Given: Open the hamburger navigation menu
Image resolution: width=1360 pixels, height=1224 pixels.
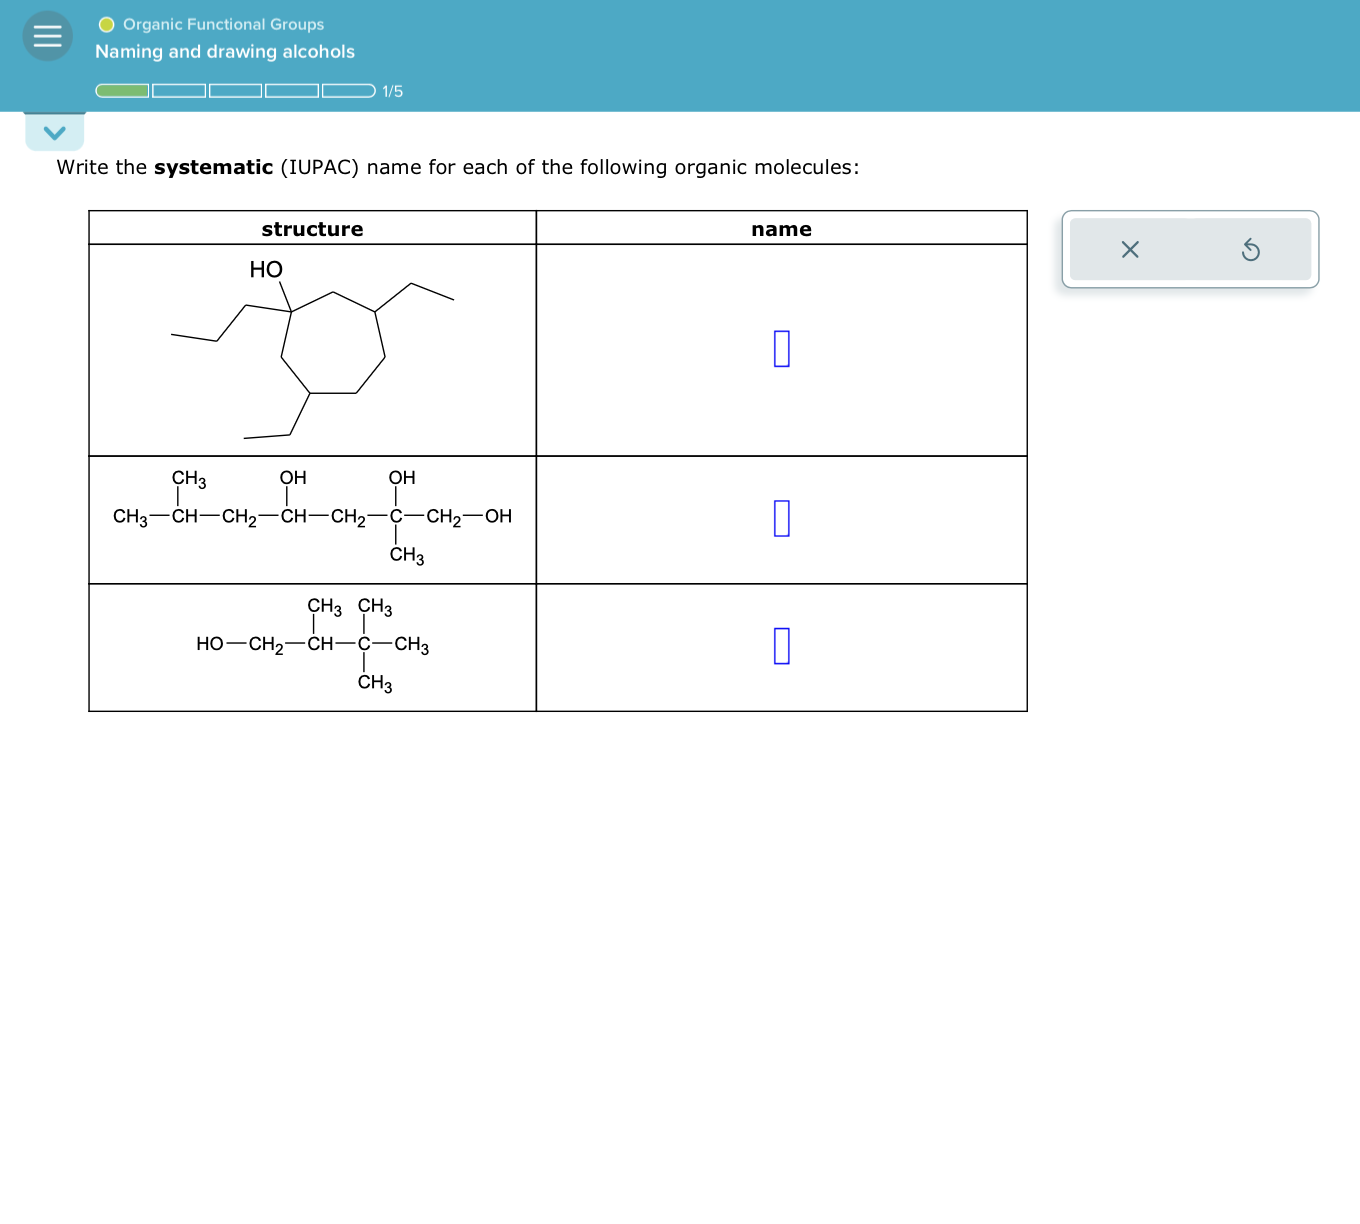Looking at the screenshot, I should coord(47,35).
